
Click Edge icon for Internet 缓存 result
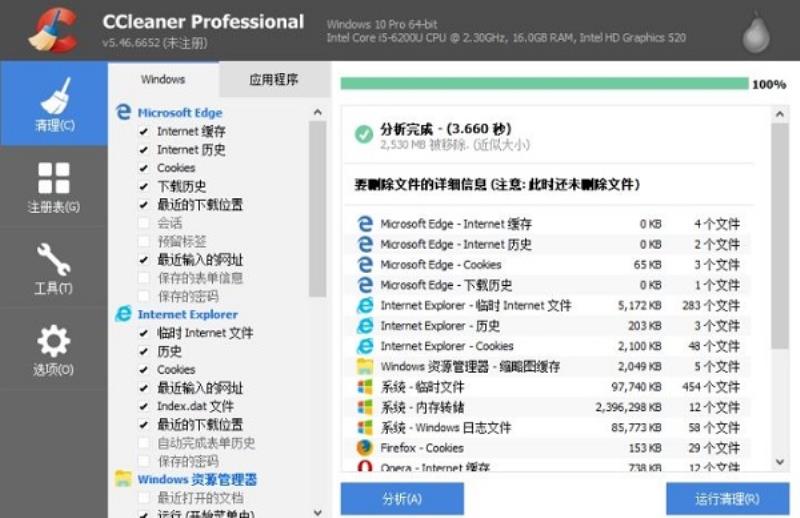tap(365, 224)
